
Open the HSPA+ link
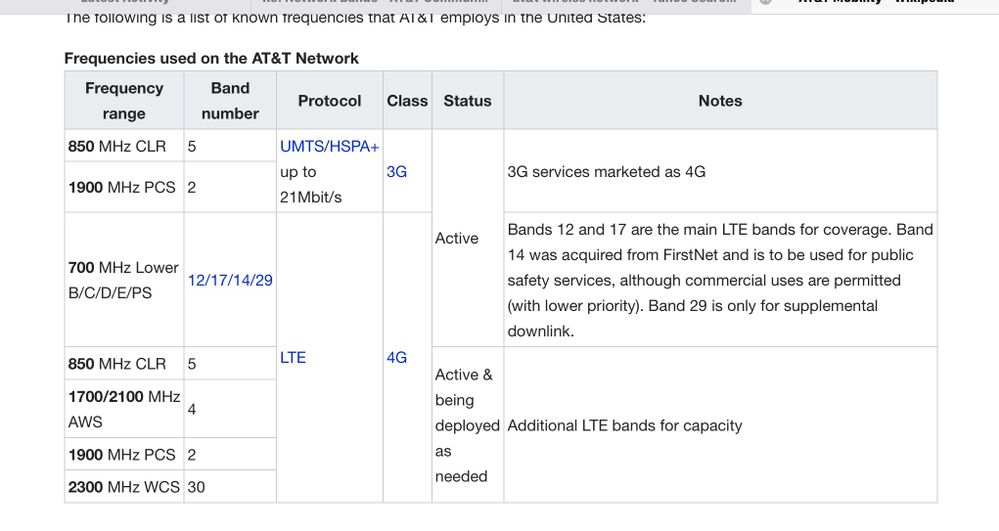354,146
